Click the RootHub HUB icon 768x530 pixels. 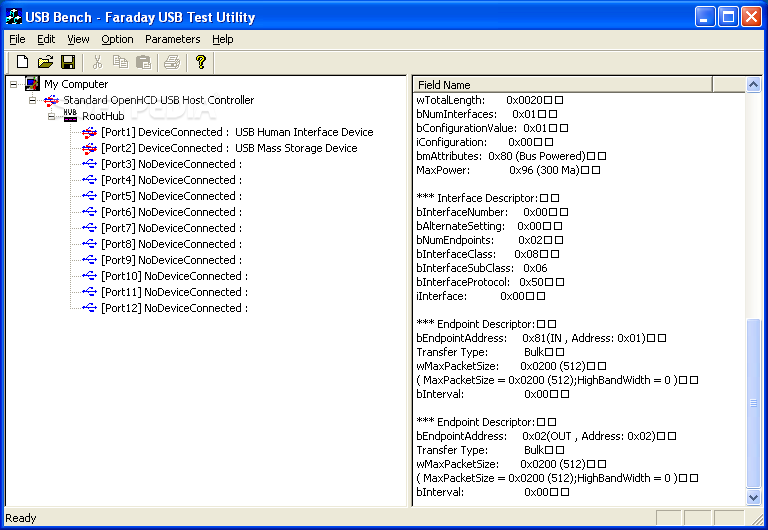click(x=71, y=116)
